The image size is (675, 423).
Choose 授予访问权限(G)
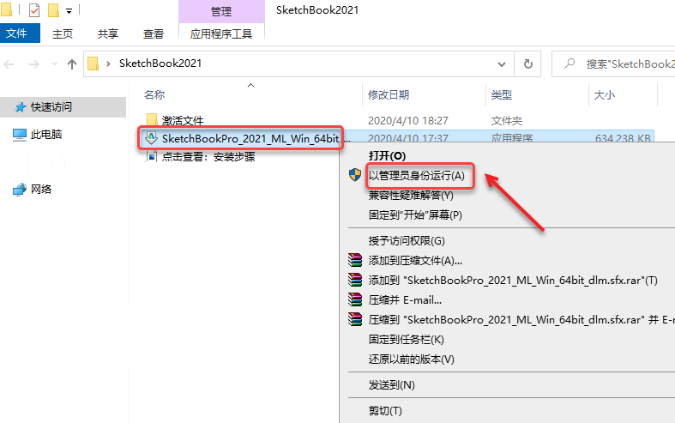pyautogui.click(x=406, y=241)
